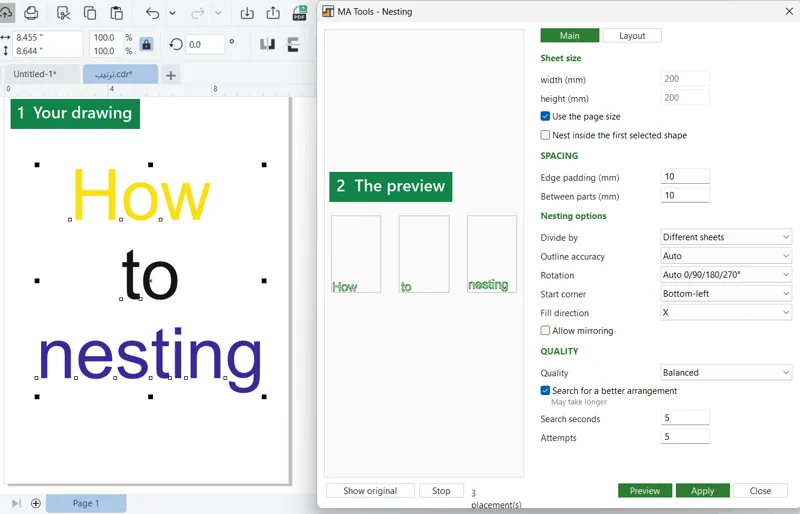Click the last page navigation arrow icon
Screen dimensions: 800x514
coord(16,503)
